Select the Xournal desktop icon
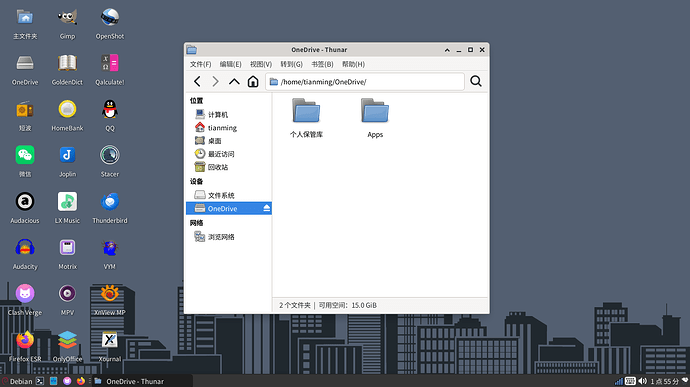 pos(110,346)
